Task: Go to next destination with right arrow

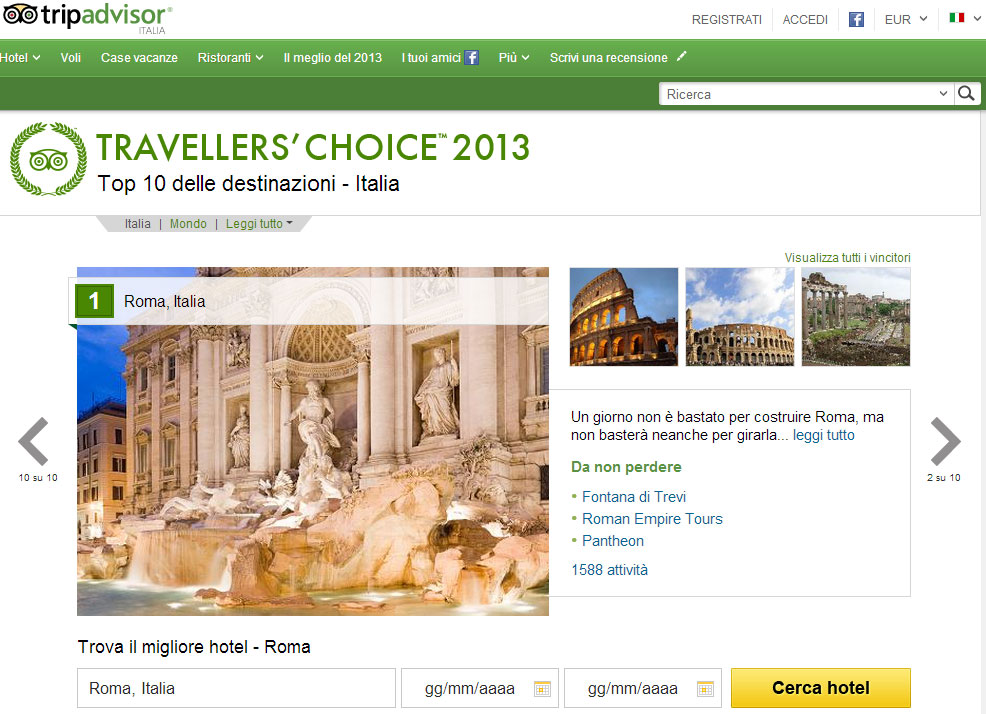Action: pos(945,441)
